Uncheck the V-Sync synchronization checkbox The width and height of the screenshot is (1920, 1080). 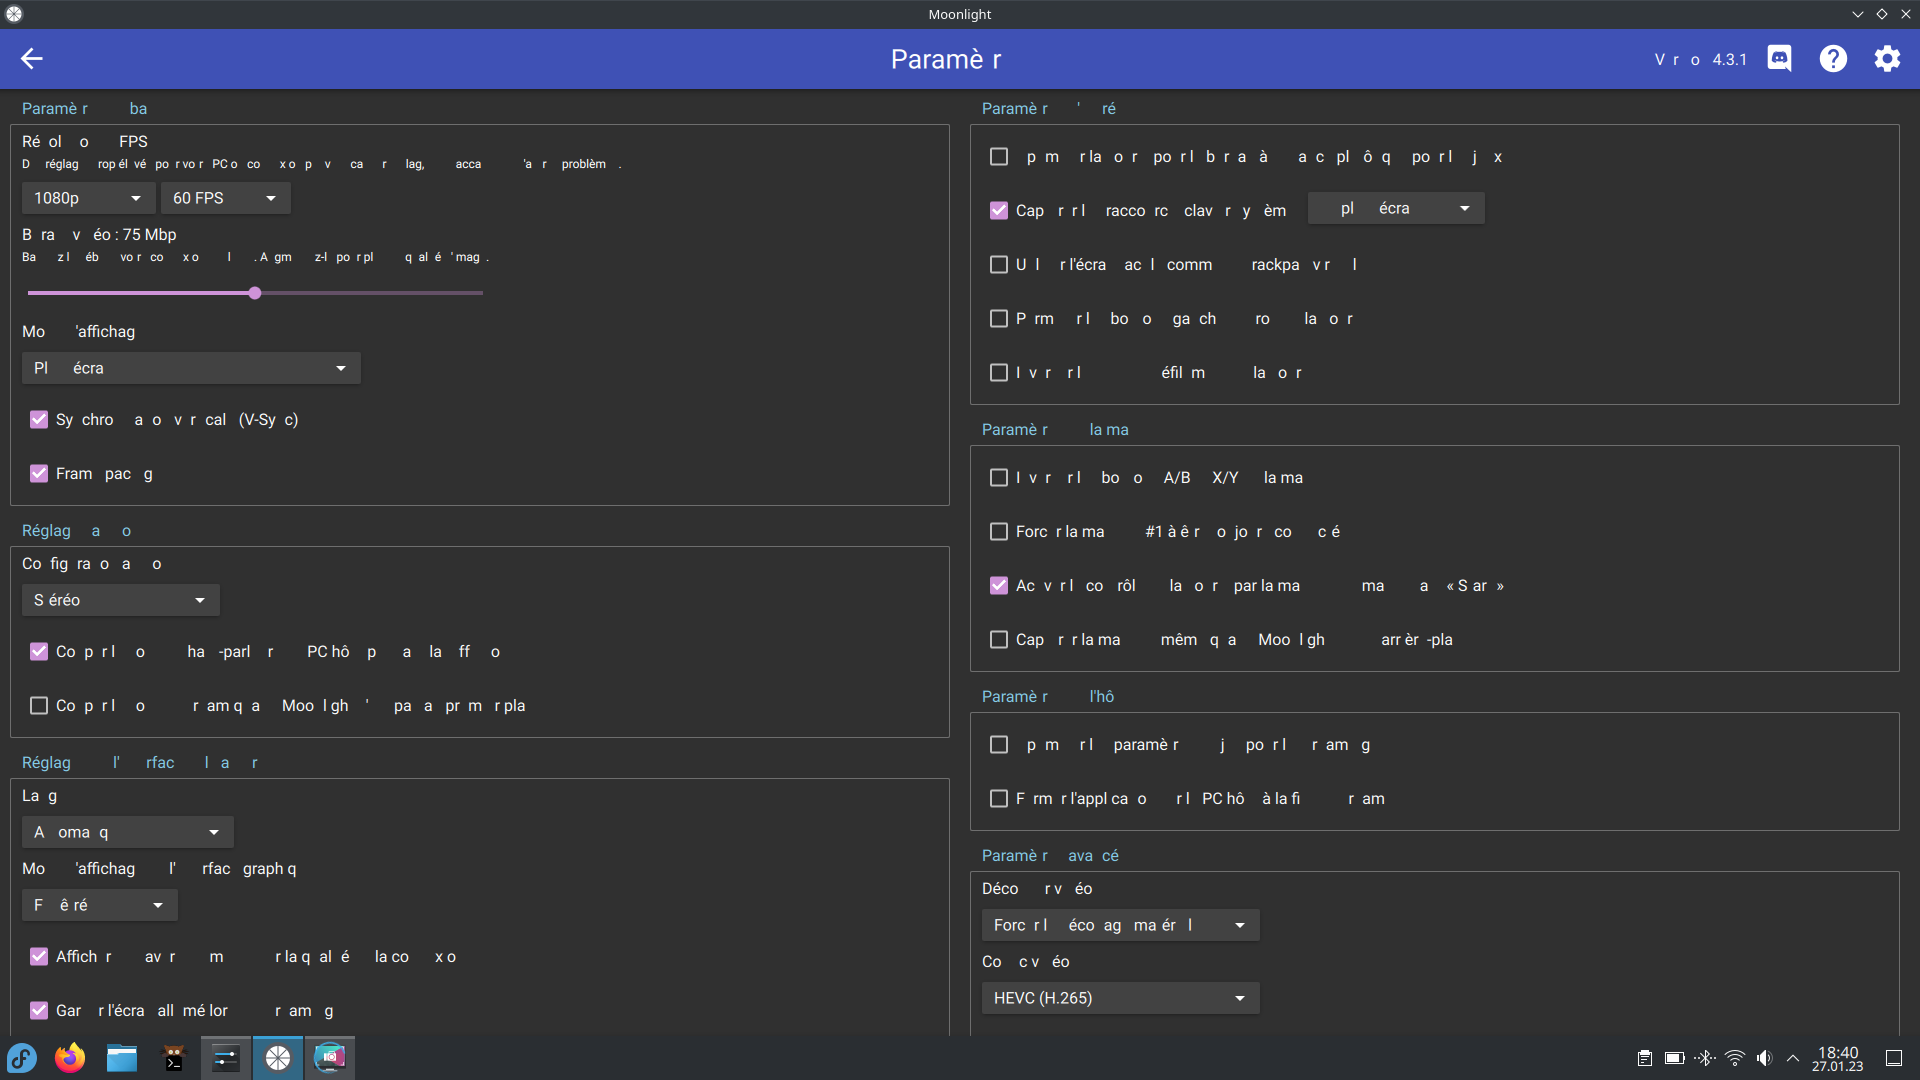[39, 419]
